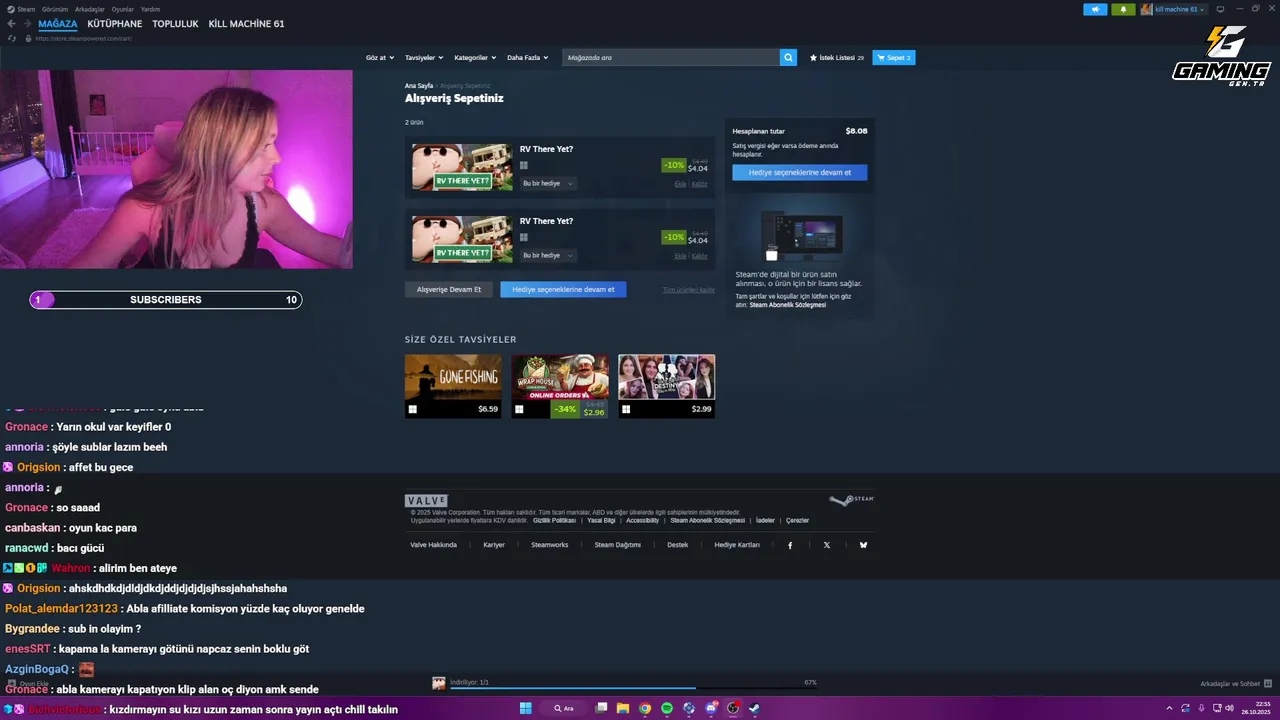Viewport: 1280px width, 720px height.
Task: Click the downloading game icon in status bar
Action: pyautogui.click(x=438, y=683)
